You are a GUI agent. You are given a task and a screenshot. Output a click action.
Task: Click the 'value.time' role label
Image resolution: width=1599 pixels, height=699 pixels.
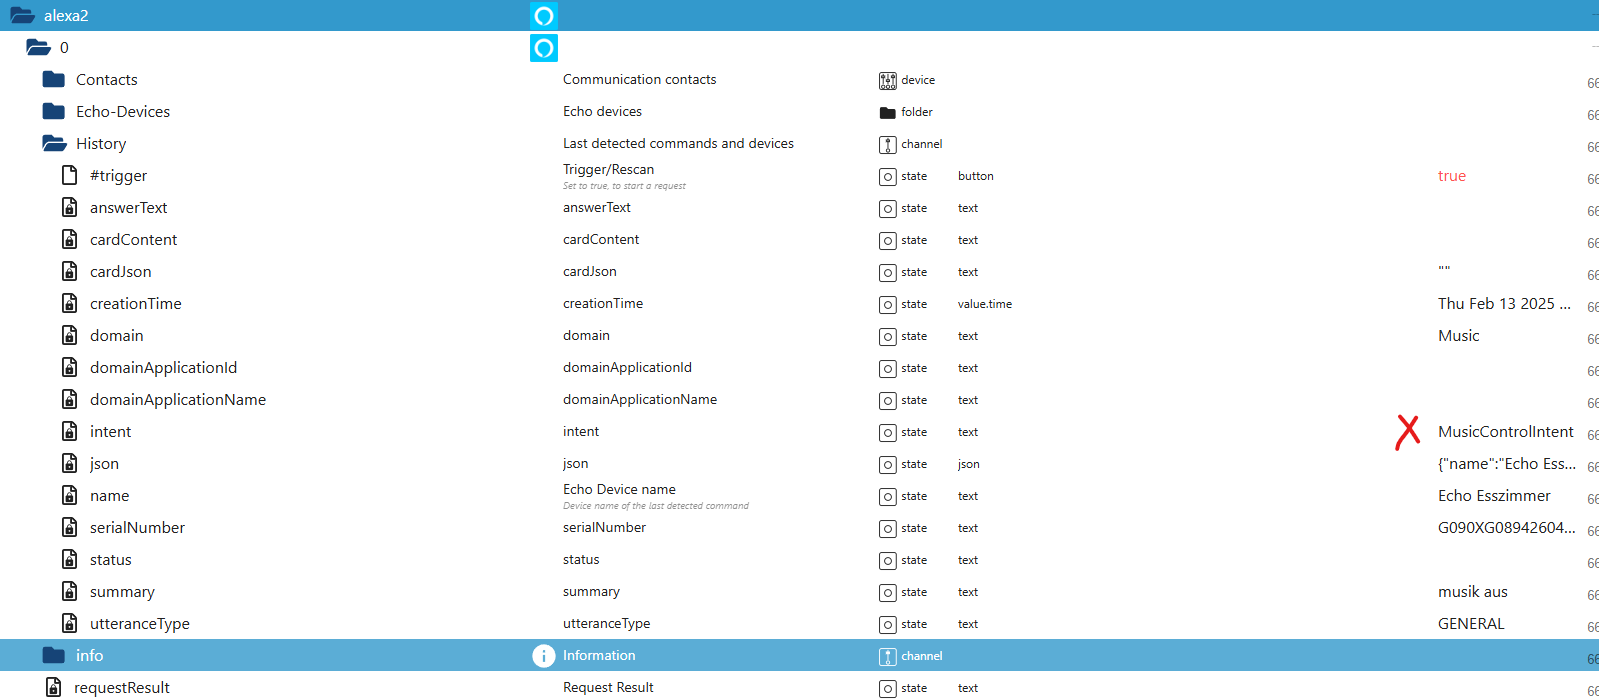[x=985, y=305]
